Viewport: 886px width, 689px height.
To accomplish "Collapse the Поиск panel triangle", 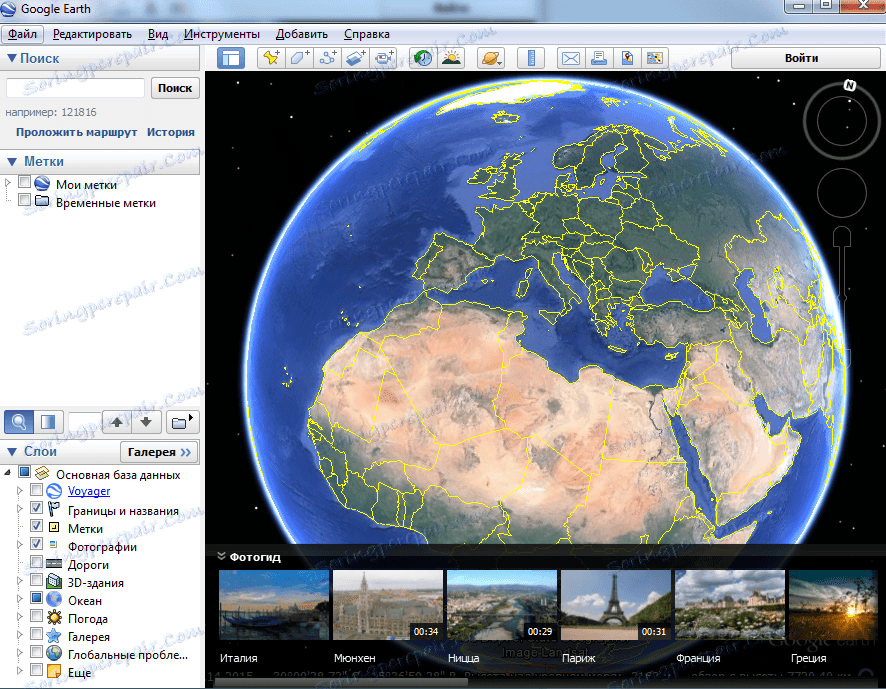I will coord(11,58).
